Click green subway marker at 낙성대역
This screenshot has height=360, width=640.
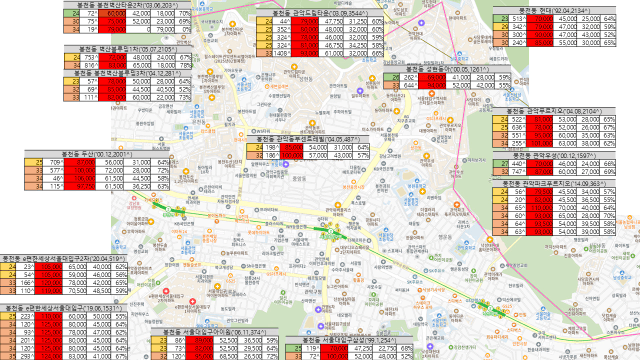point(491,309)
